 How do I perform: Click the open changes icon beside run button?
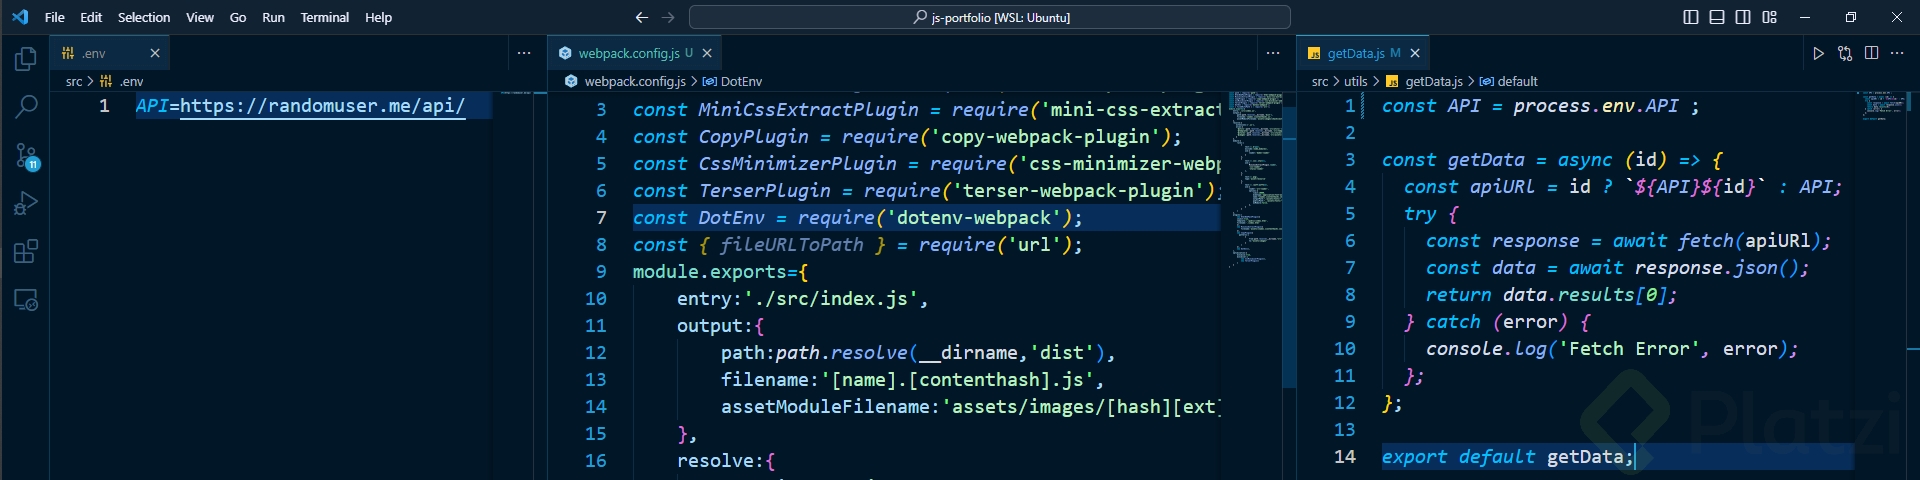coord(1845,53)
